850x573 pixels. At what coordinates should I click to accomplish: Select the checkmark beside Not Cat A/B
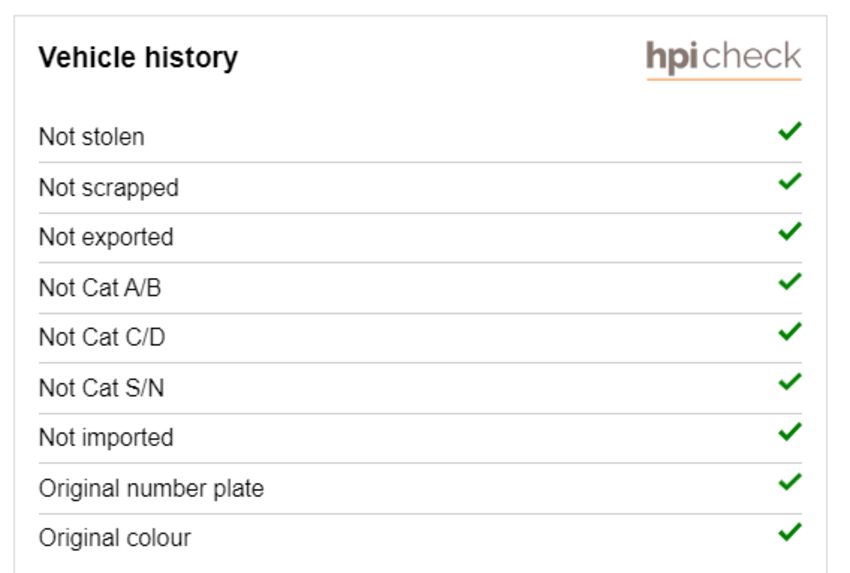pos(790,281)
